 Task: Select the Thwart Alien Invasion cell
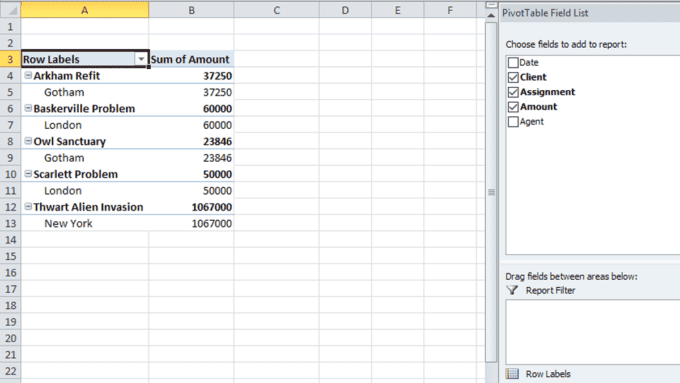pyautogui.click(x=85, y=207)
